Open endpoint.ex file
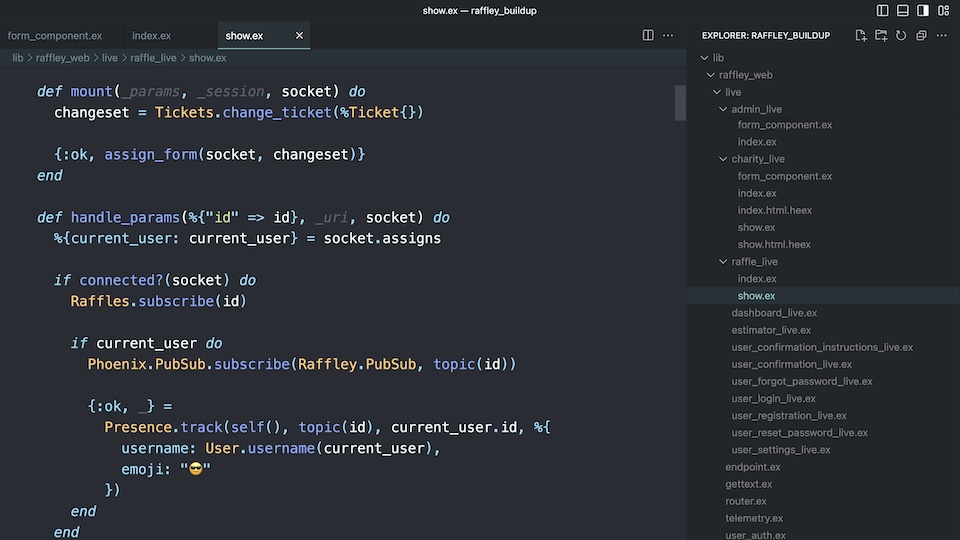 click(752, 467)
